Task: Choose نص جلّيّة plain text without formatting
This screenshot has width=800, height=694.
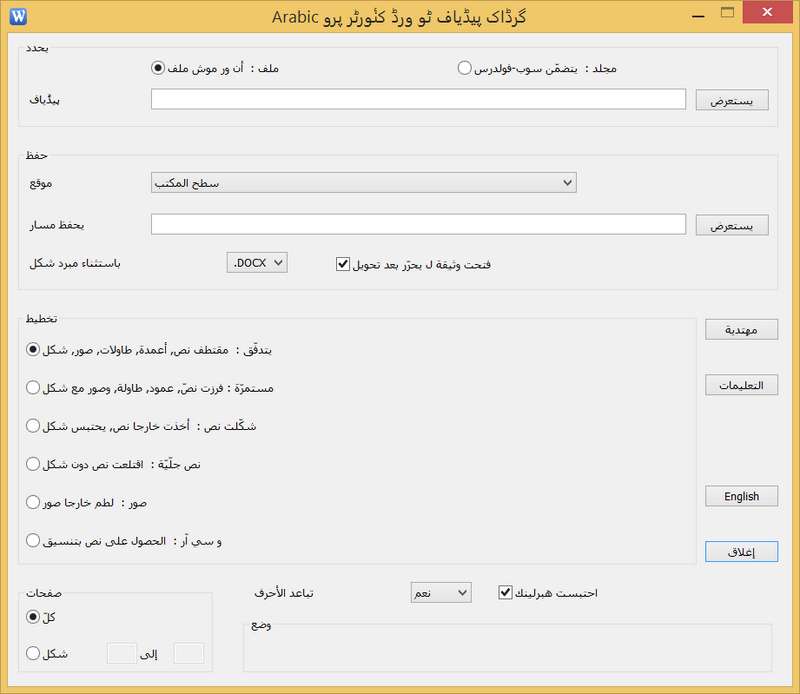Action: point(30,464)
